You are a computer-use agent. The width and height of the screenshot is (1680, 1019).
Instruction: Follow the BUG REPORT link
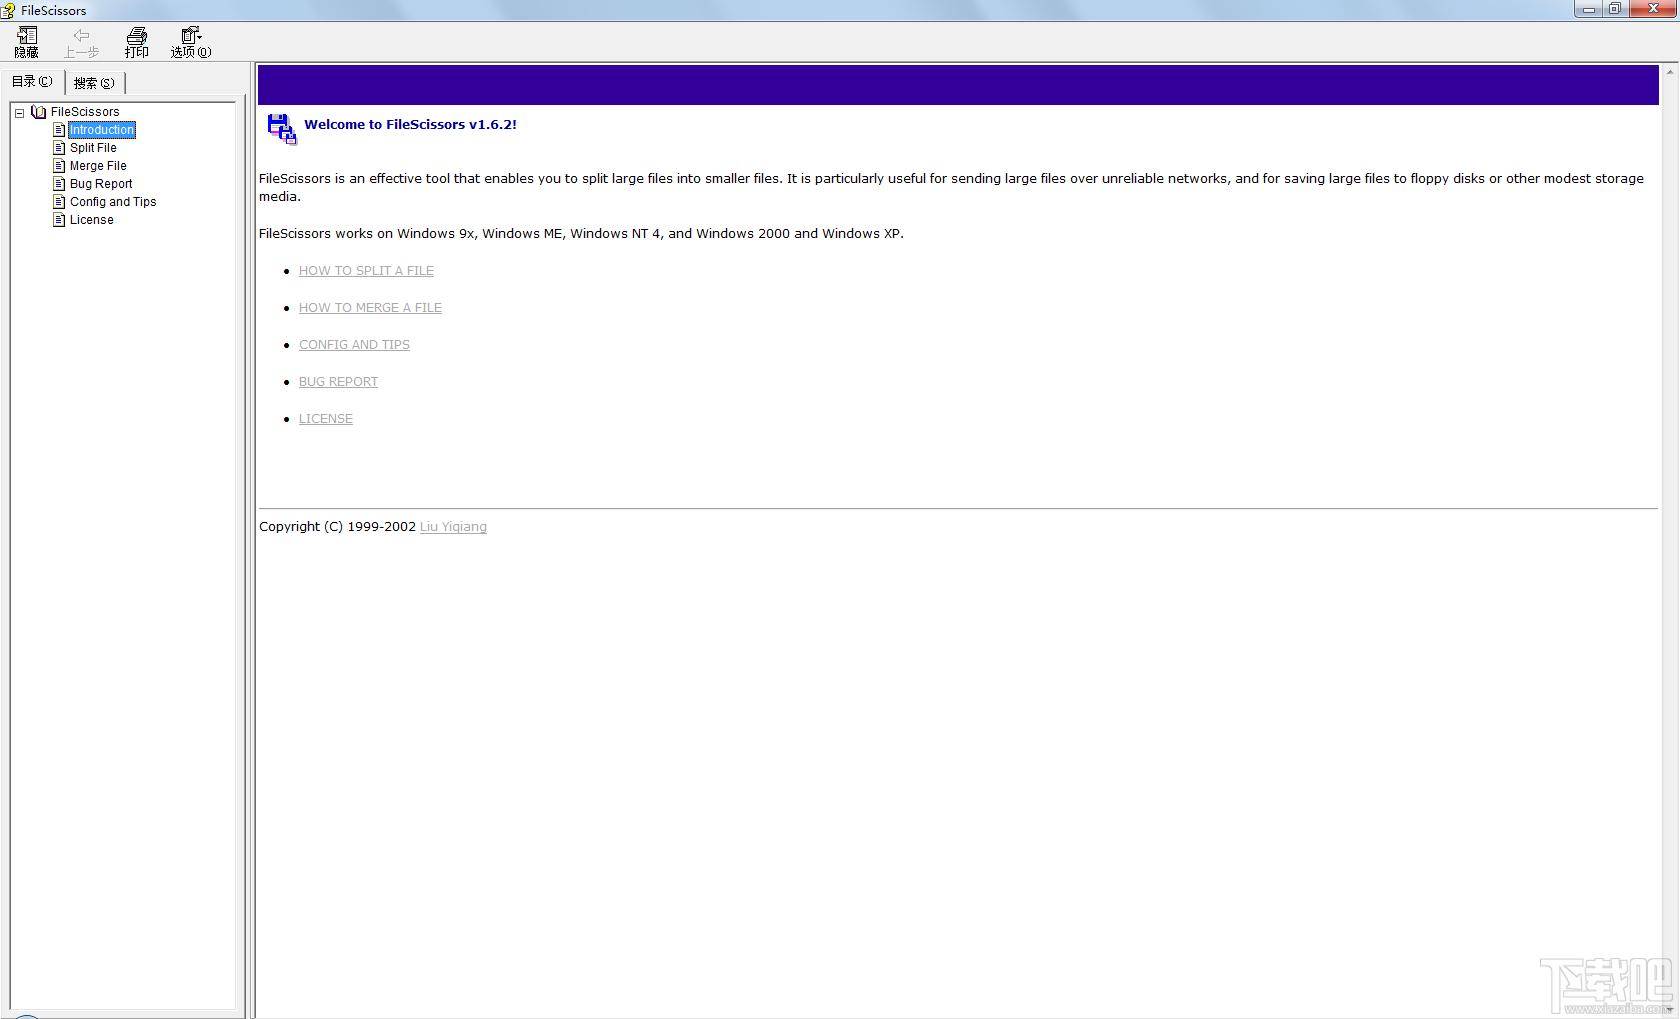point(338,382)
